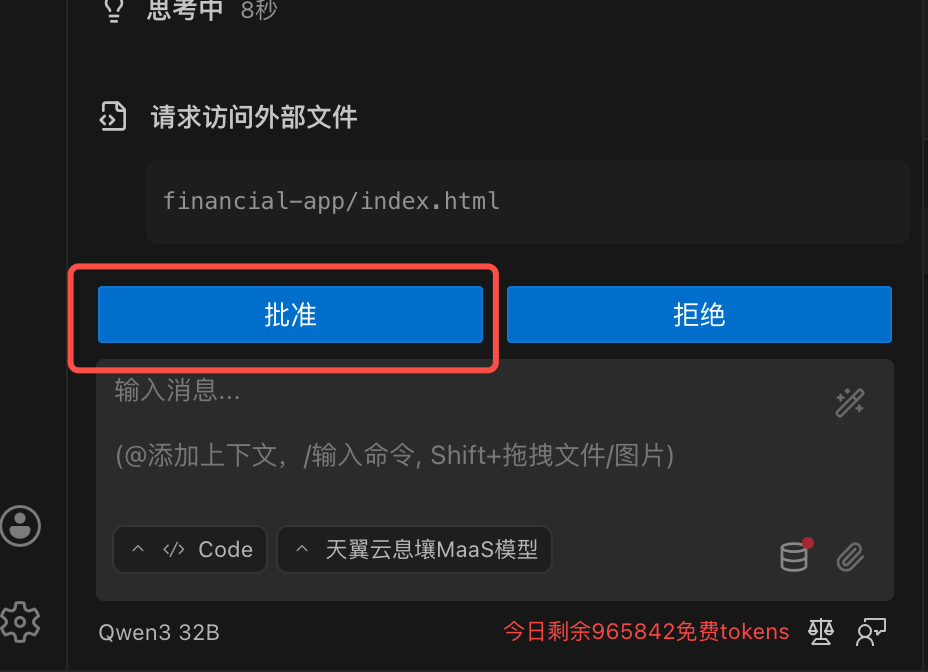Open the account profile icon in sidebar
The height and width of the screenshot is (672, 928).
pyautogui.click(x=21, y=526)
